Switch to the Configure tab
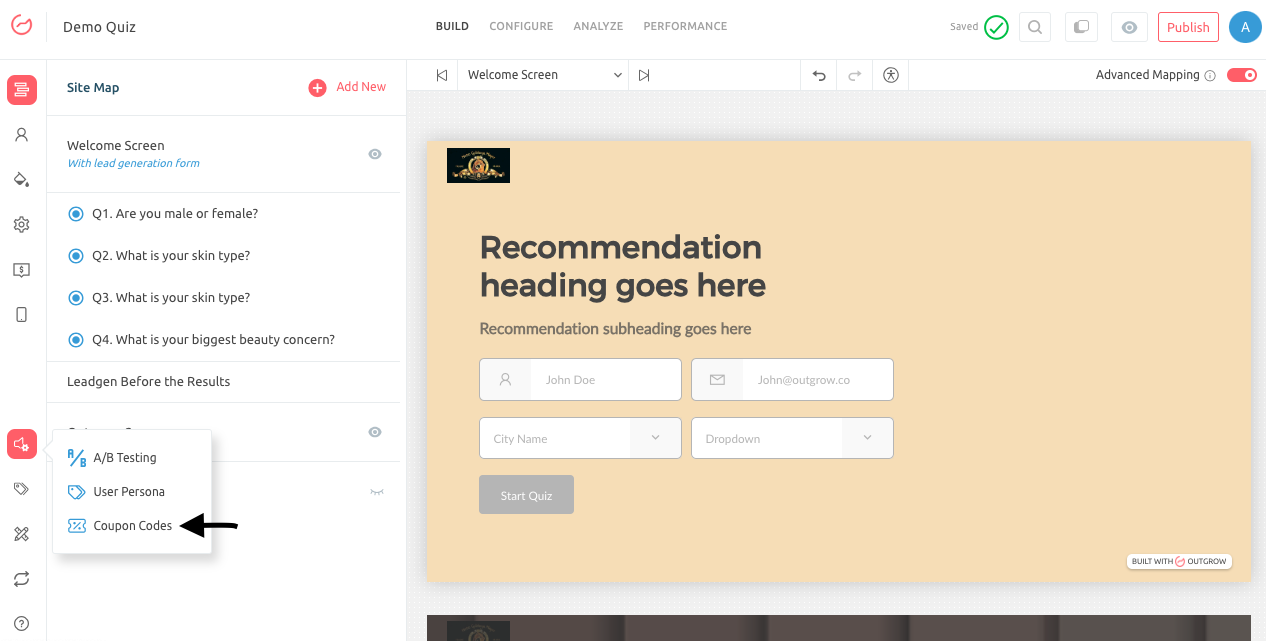 (x=521, y=26)
